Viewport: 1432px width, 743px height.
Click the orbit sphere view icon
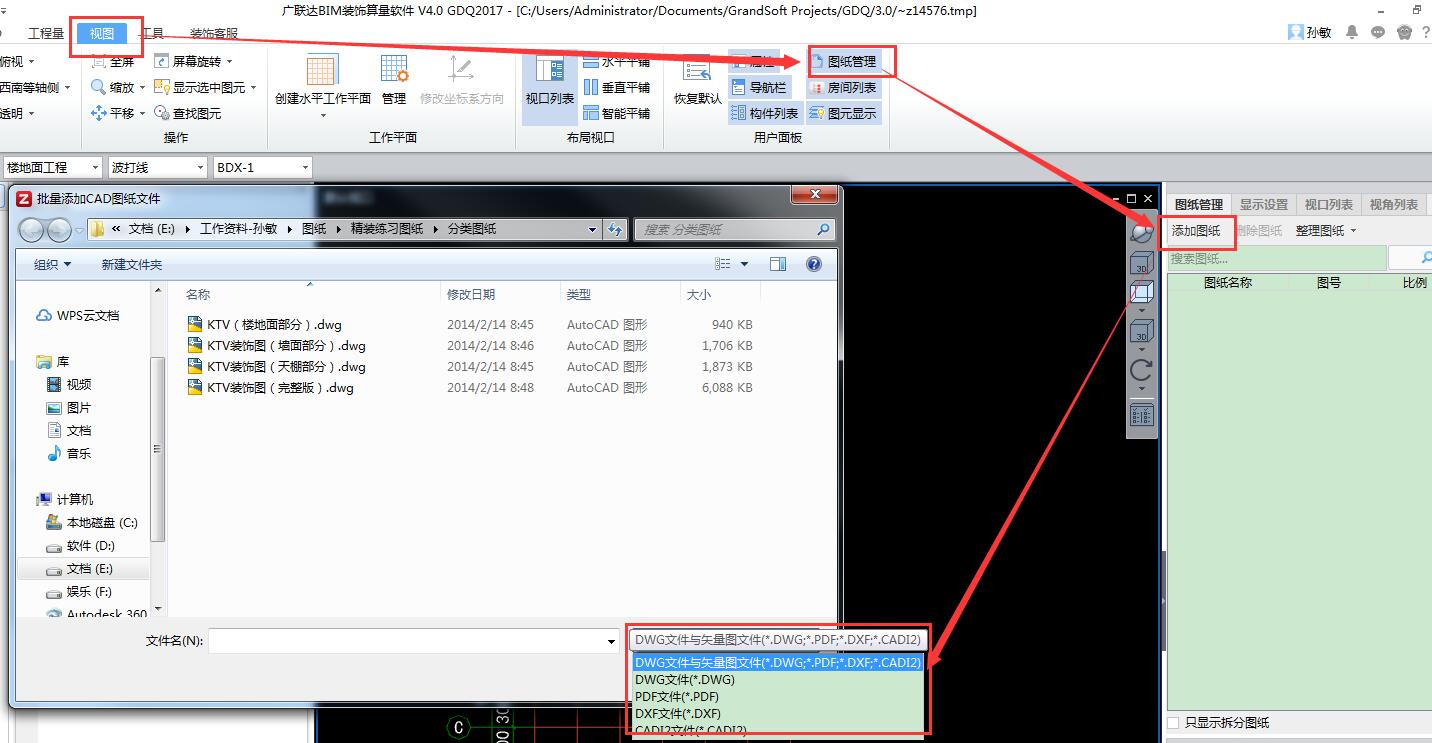[1142, 233]
